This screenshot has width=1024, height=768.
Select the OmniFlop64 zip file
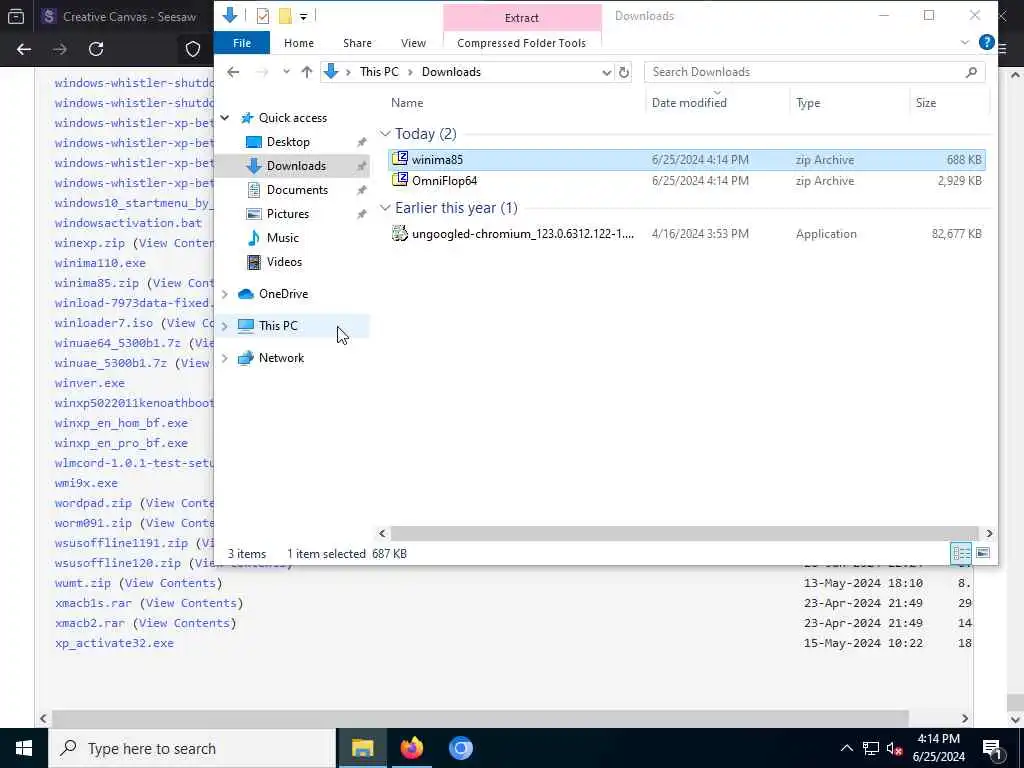tap(686, 181)
